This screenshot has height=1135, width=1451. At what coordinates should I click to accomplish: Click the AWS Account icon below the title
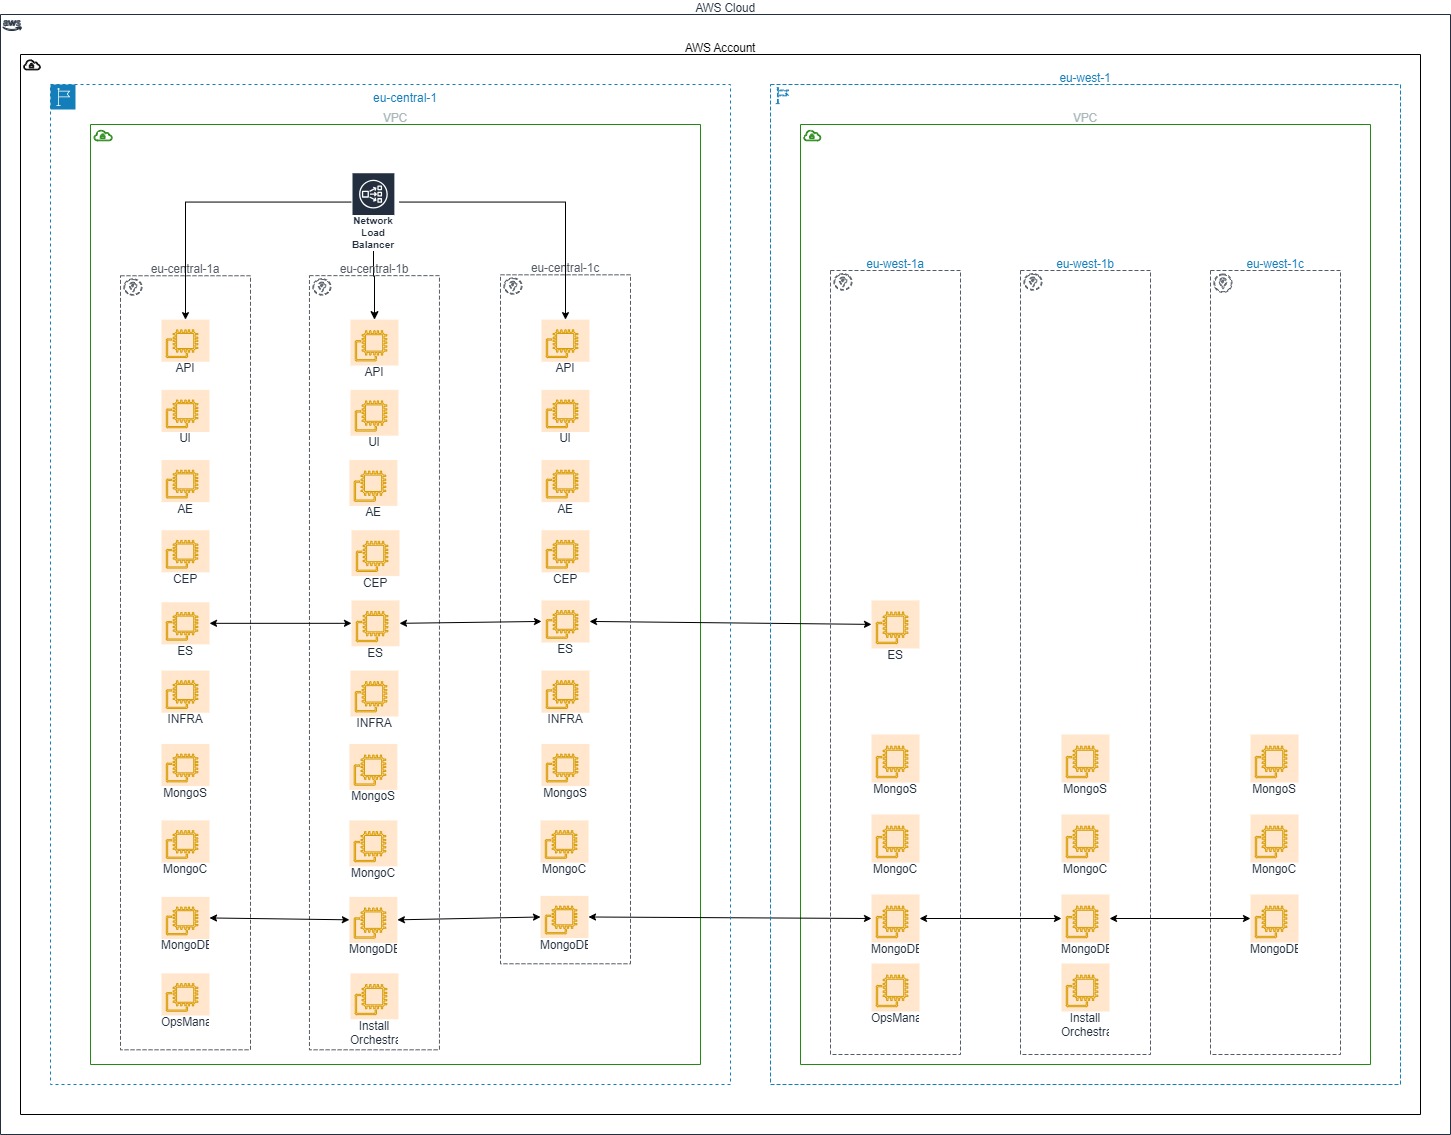click(32, 65)
